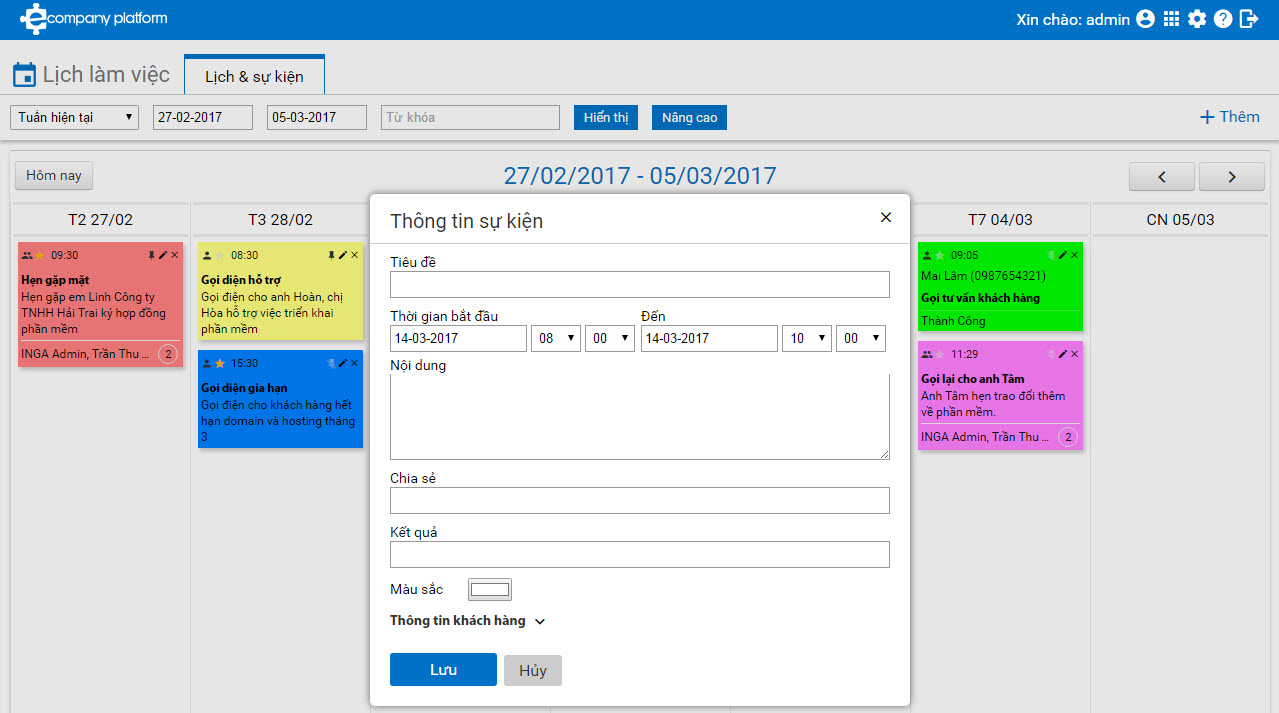Edit the Gọi điện hỗ trợ event
The image size is (1279, 713).
343,255
